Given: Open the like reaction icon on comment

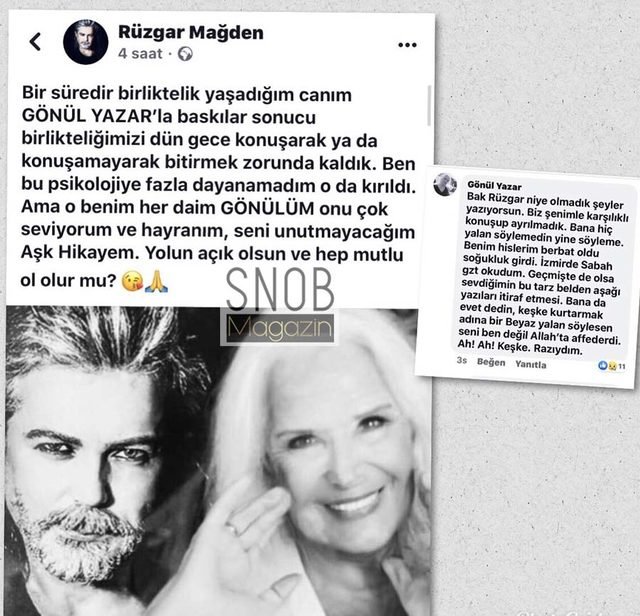Looking at the screenshot, I should pyautogui.click(x=602, y=366).
